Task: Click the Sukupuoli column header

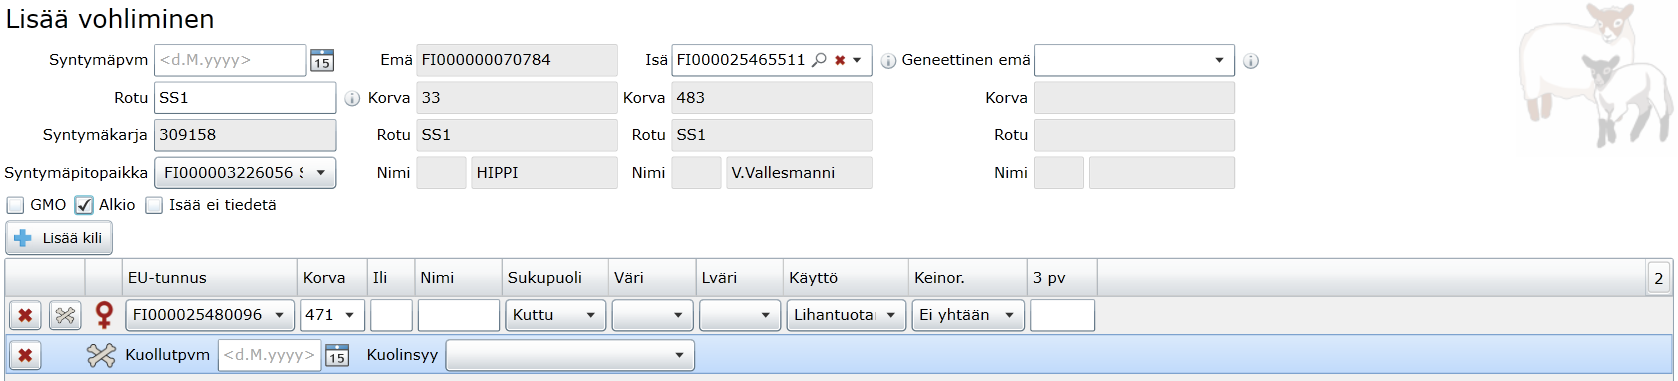Action: pyautogui.click(x=555, y=278)
